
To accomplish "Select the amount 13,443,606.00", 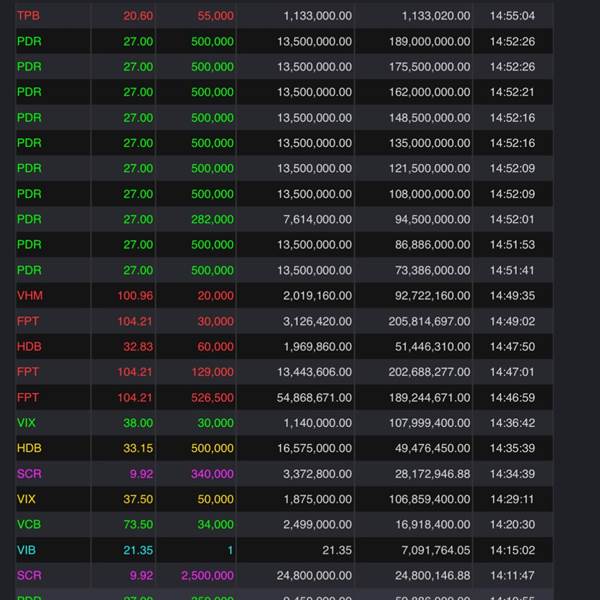I will (315, 372).
